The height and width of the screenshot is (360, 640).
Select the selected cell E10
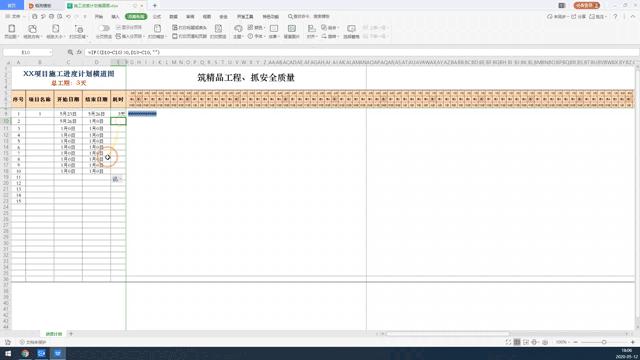tap(118, 121)
